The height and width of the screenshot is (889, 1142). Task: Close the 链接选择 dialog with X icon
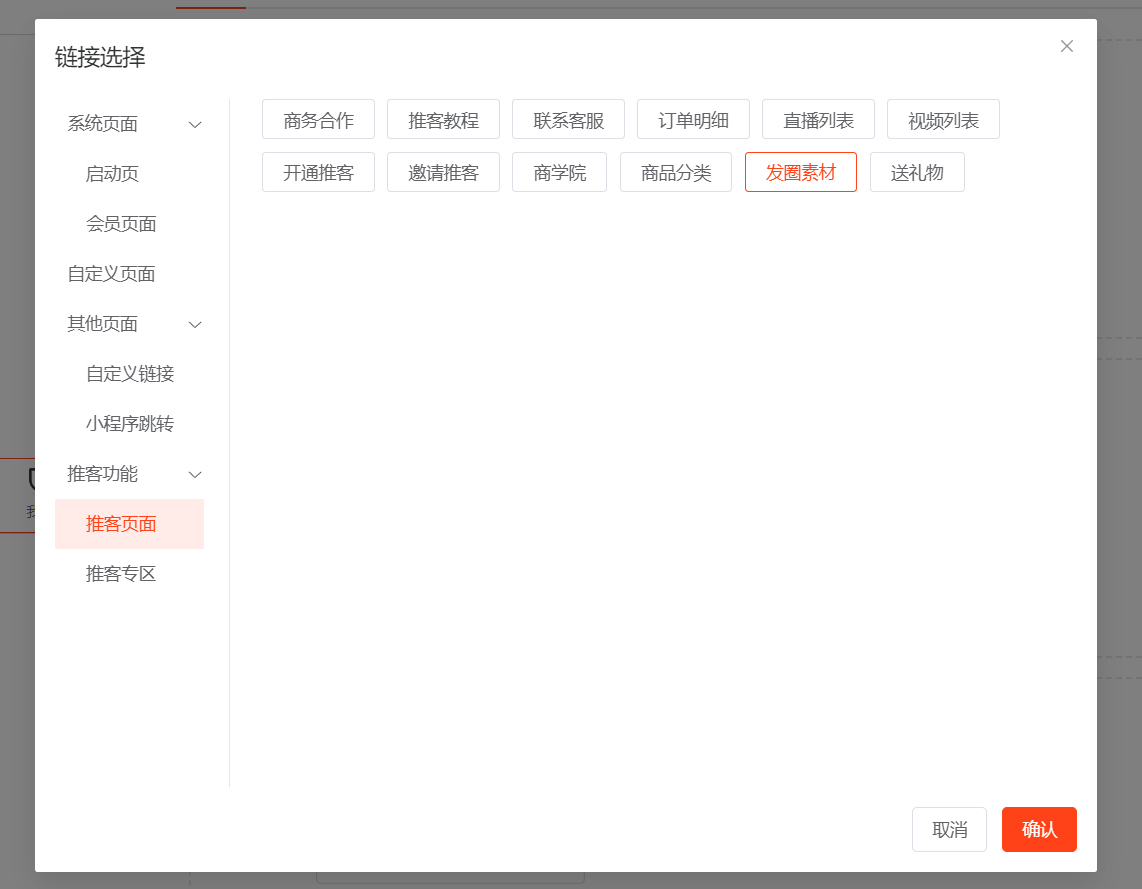click(1067, 46)
